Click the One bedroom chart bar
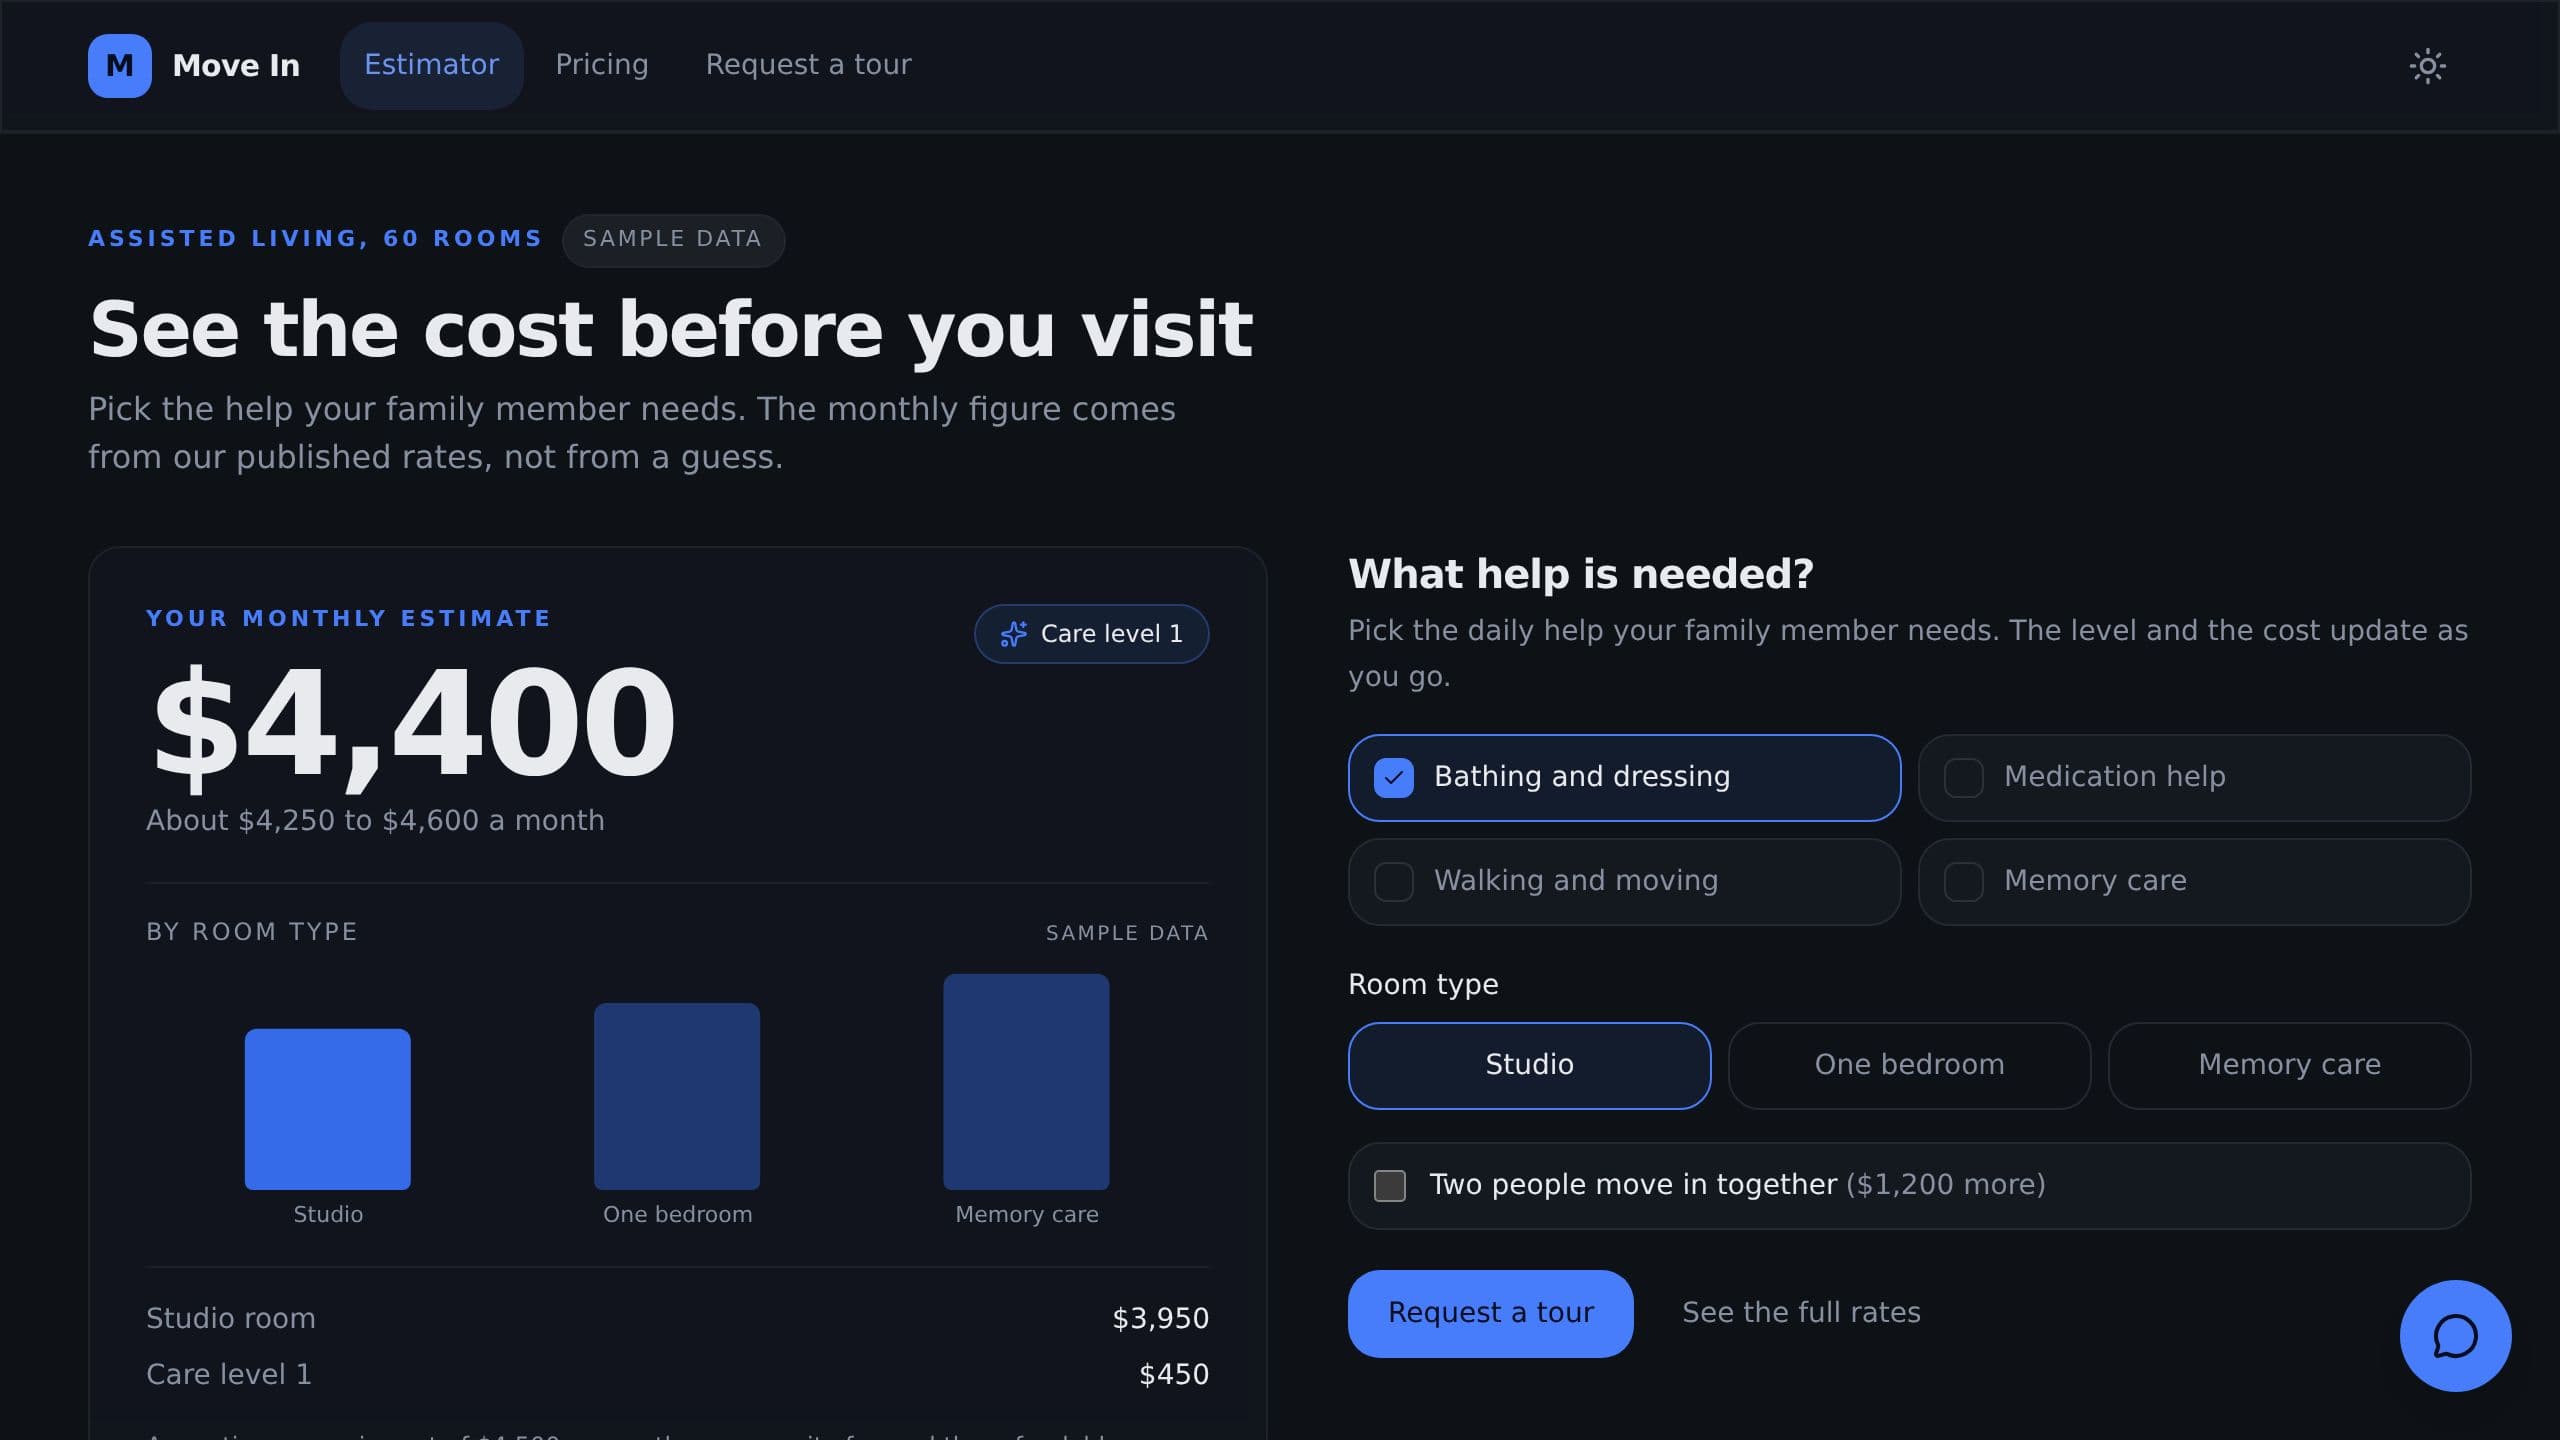Viewport: 2560px width, 1440px height. 677,1096
